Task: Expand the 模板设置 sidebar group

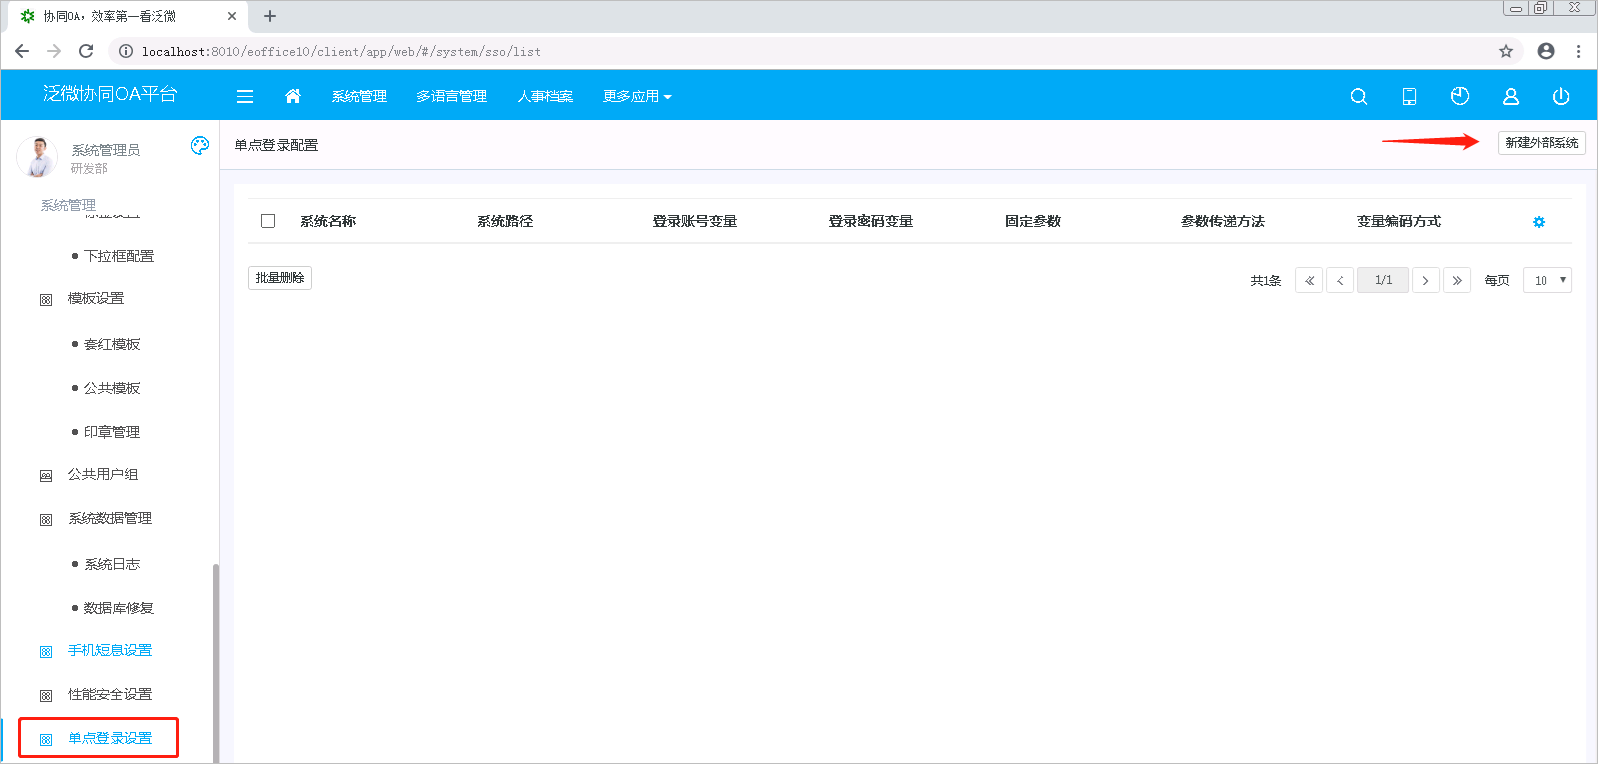Action: [x=96, y=298]
